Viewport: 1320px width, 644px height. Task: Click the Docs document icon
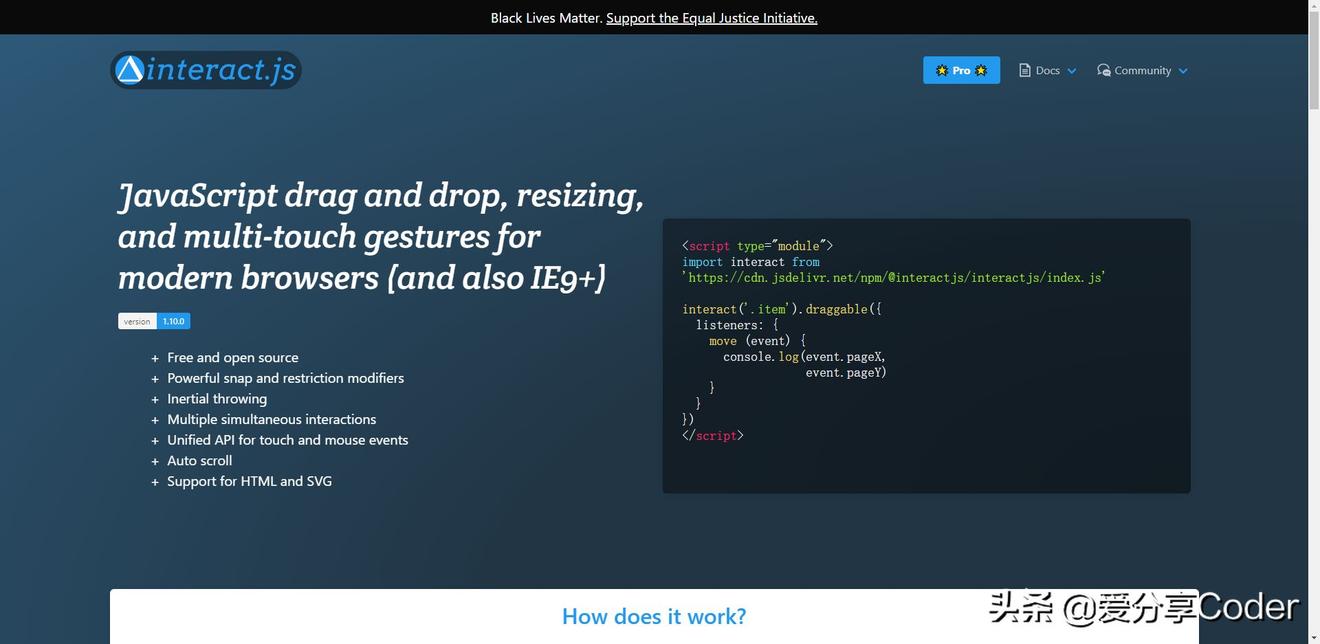1025,70
